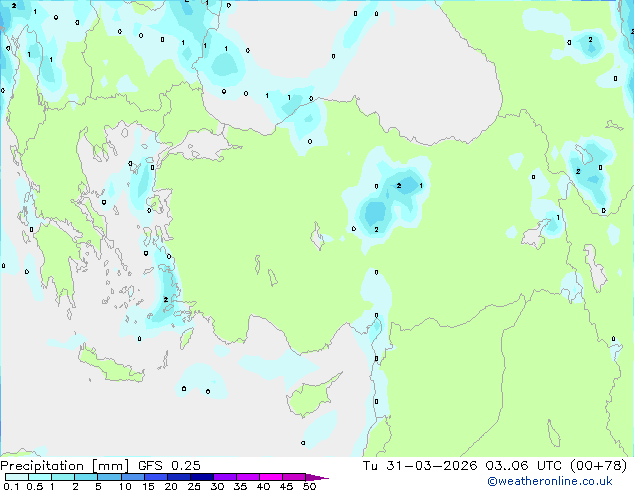
Task: Click the 'GFS 0.25' model label
Action: (169, 465)
